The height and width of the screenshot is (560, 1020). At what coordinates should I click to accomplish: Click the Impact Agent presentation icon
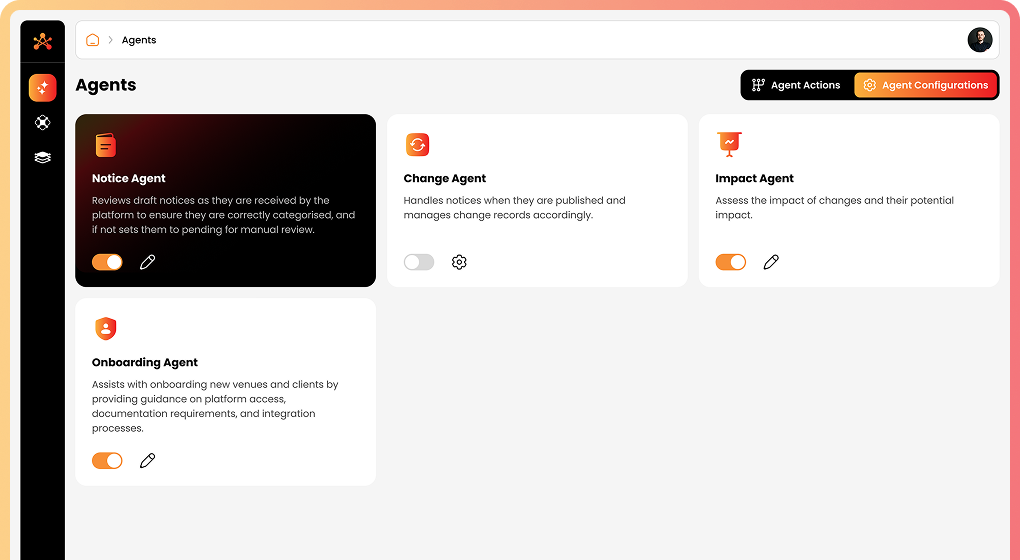coord(729,144)
